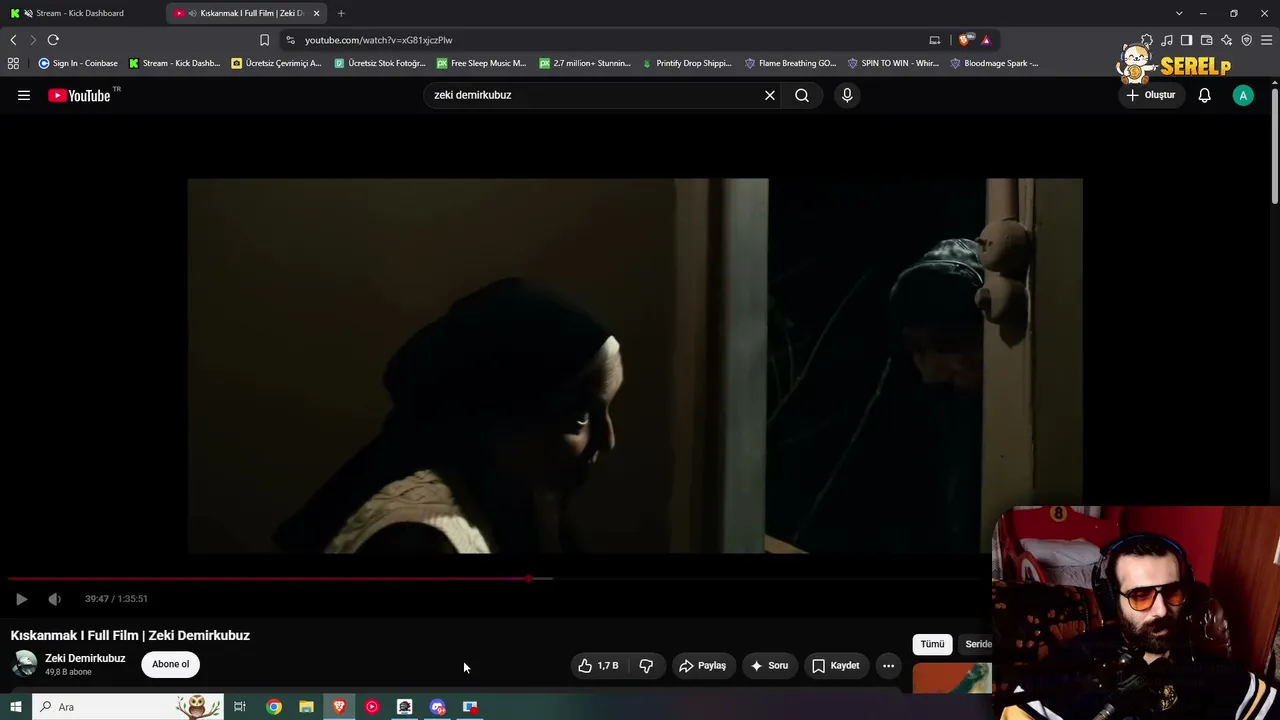This screenshot has width=1280, height=720.
Task: Expand the tab search dropdown chevron
Action: [x=1179, y=13]
